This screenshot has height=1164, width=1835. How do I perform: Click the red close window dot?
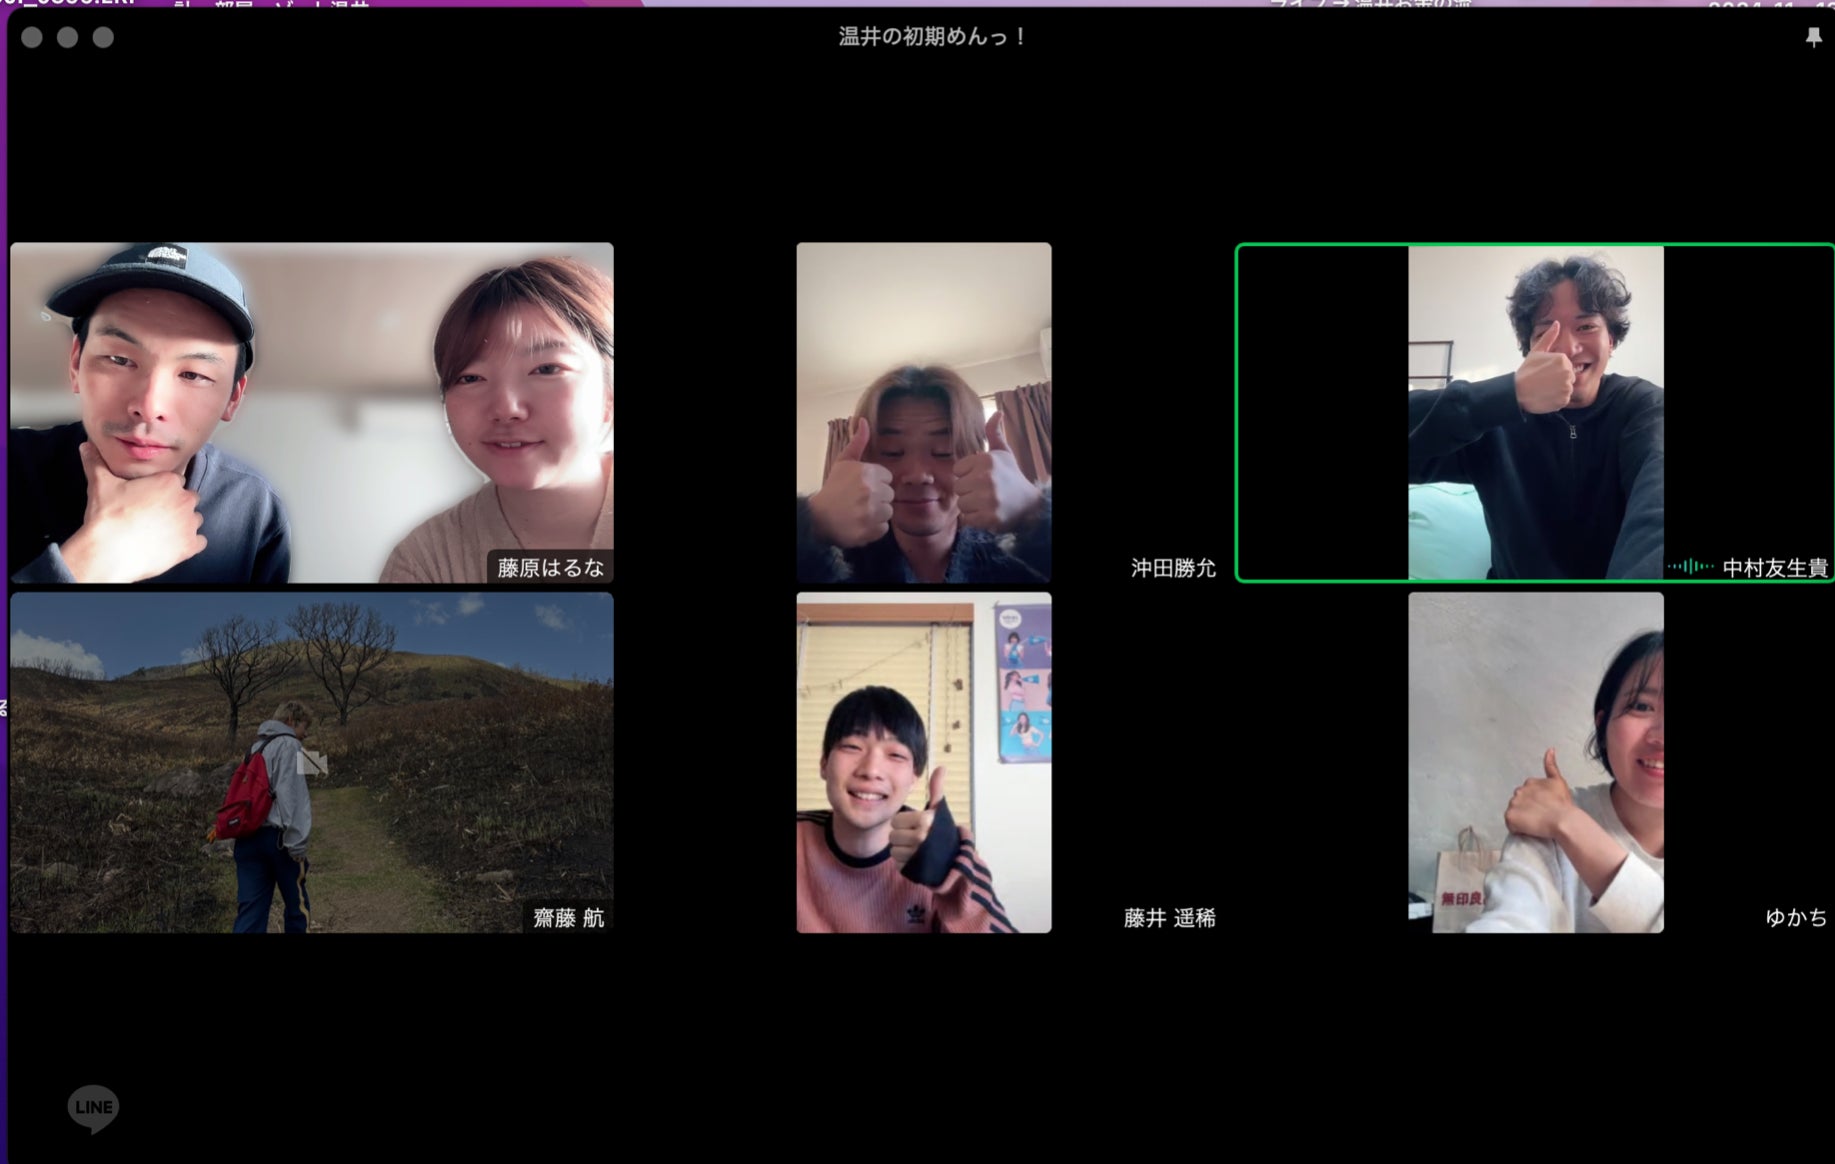tap(32, 38)
